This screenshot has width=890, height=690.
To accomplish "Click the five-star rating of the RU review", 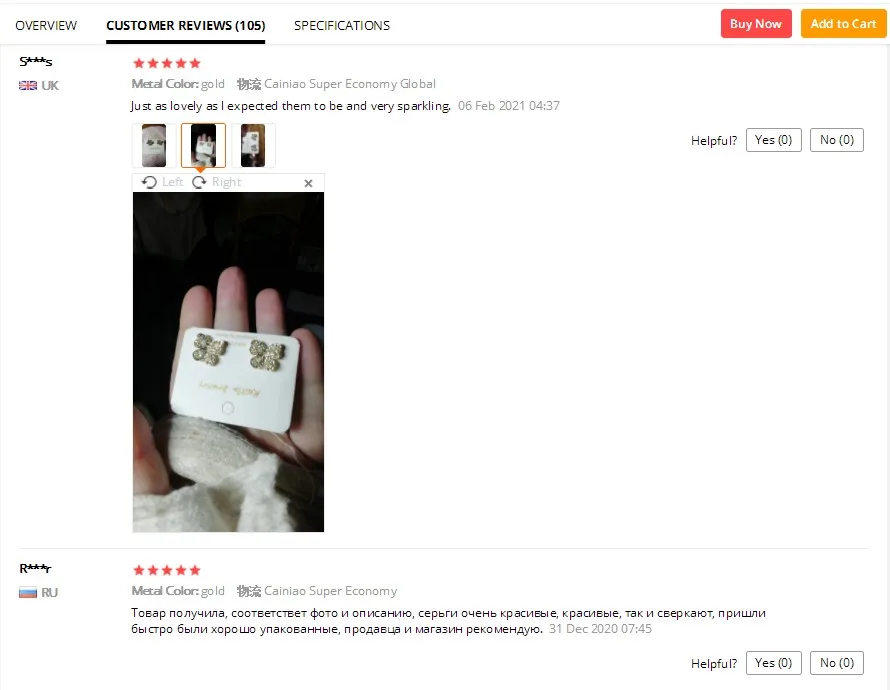I will tap(166, 570).
